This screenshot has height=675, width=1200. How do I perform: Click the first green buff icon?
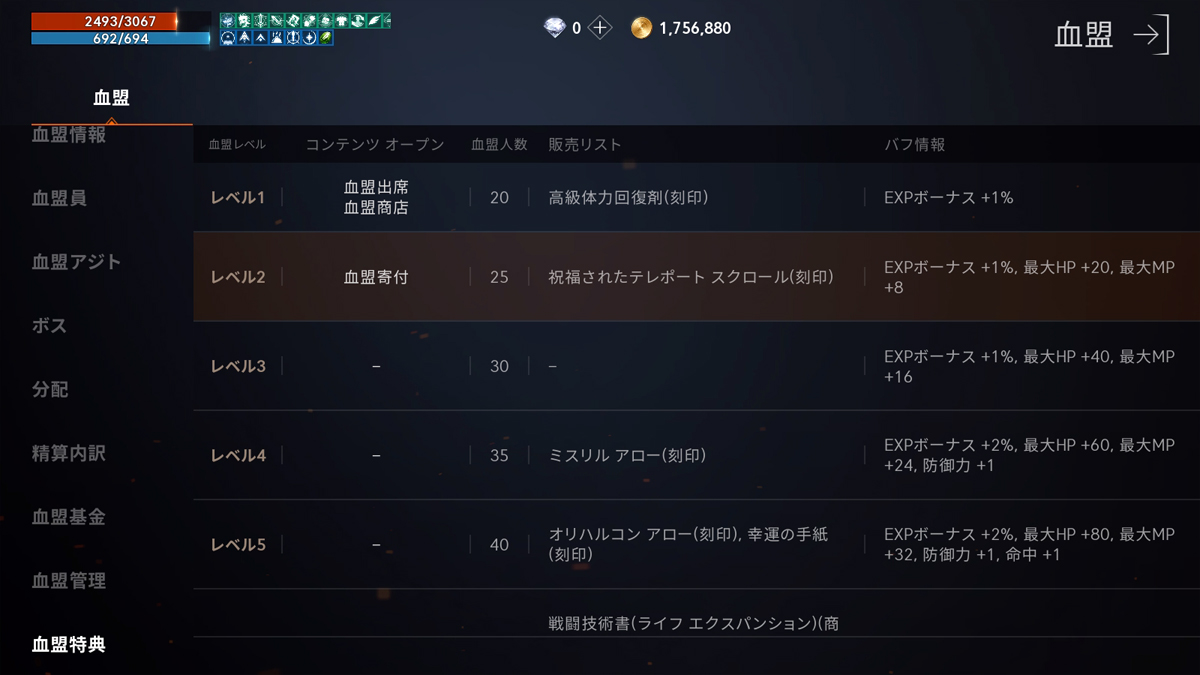pos(227,20)
